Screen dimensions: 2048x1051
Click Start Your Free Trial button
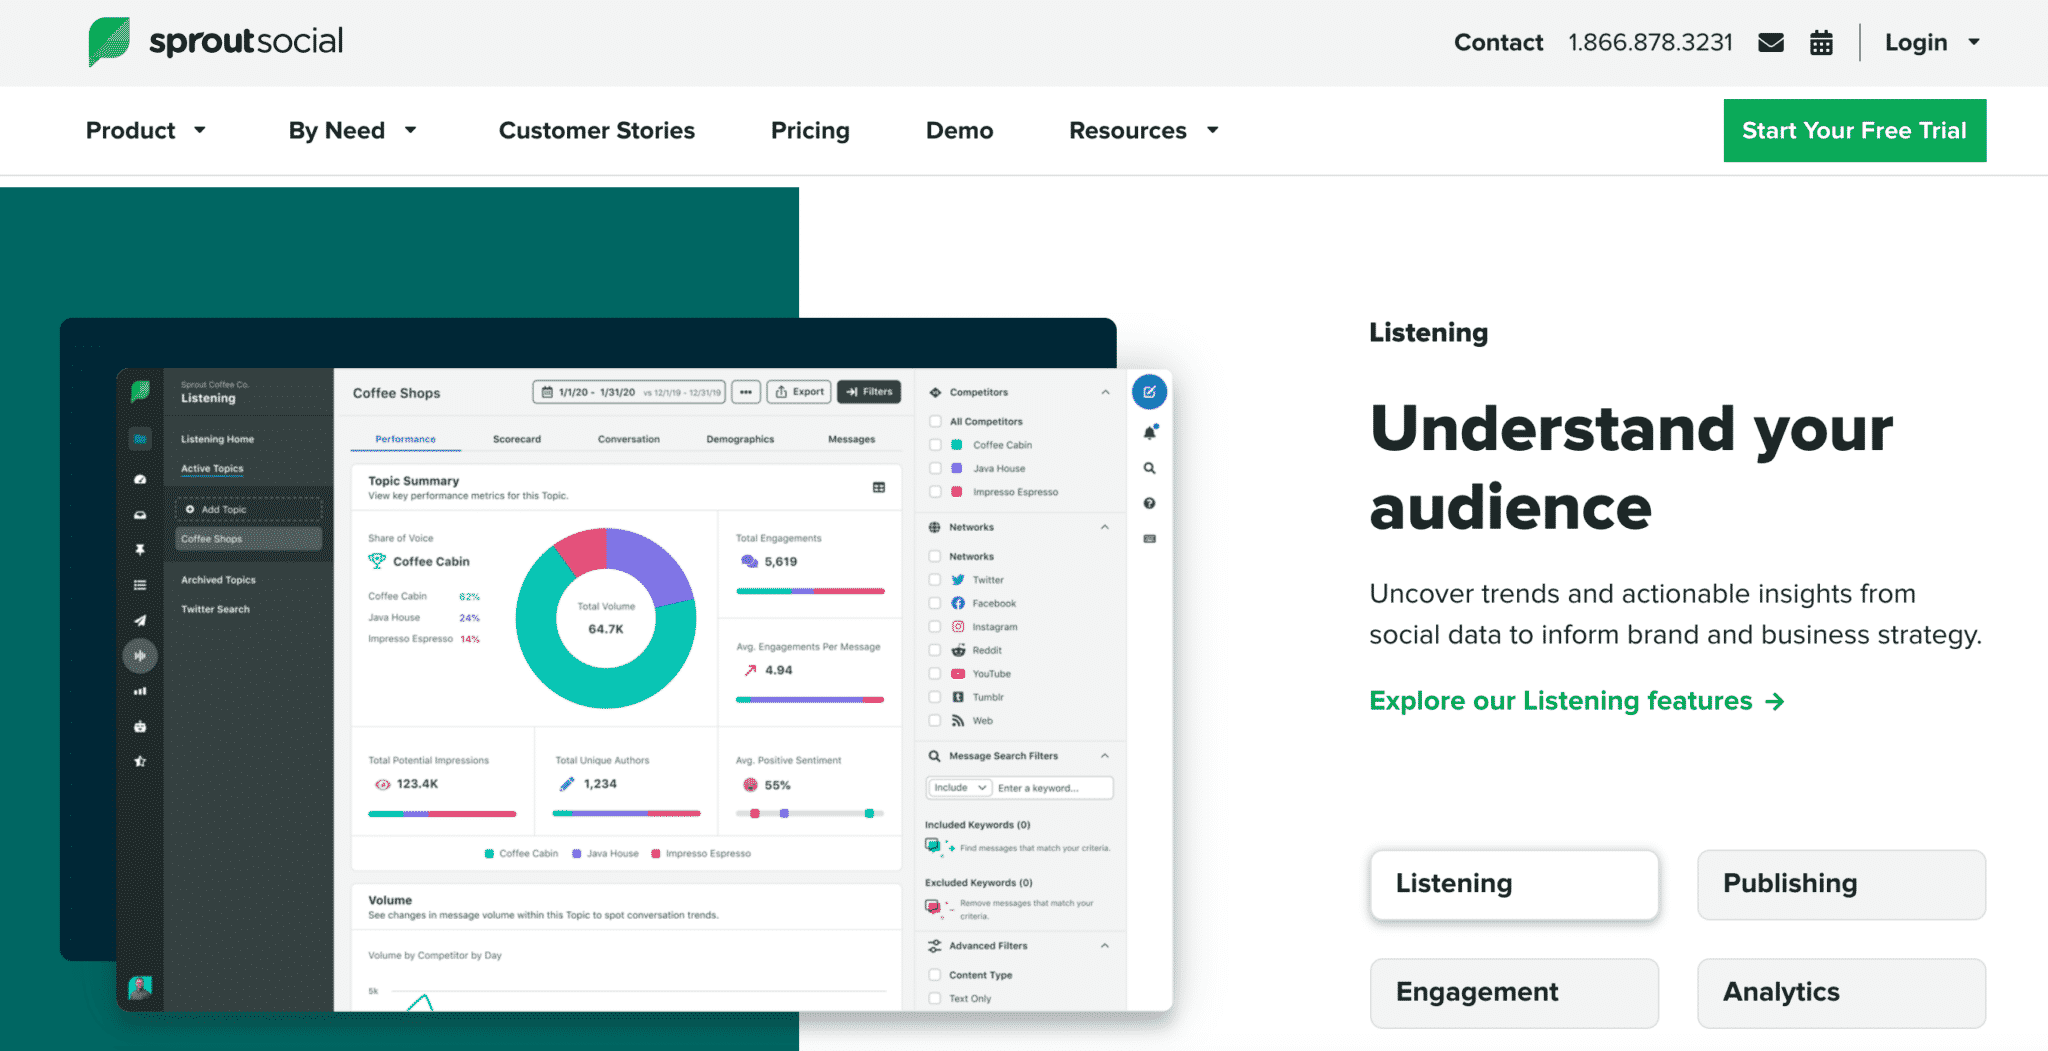pos(1855,130)
